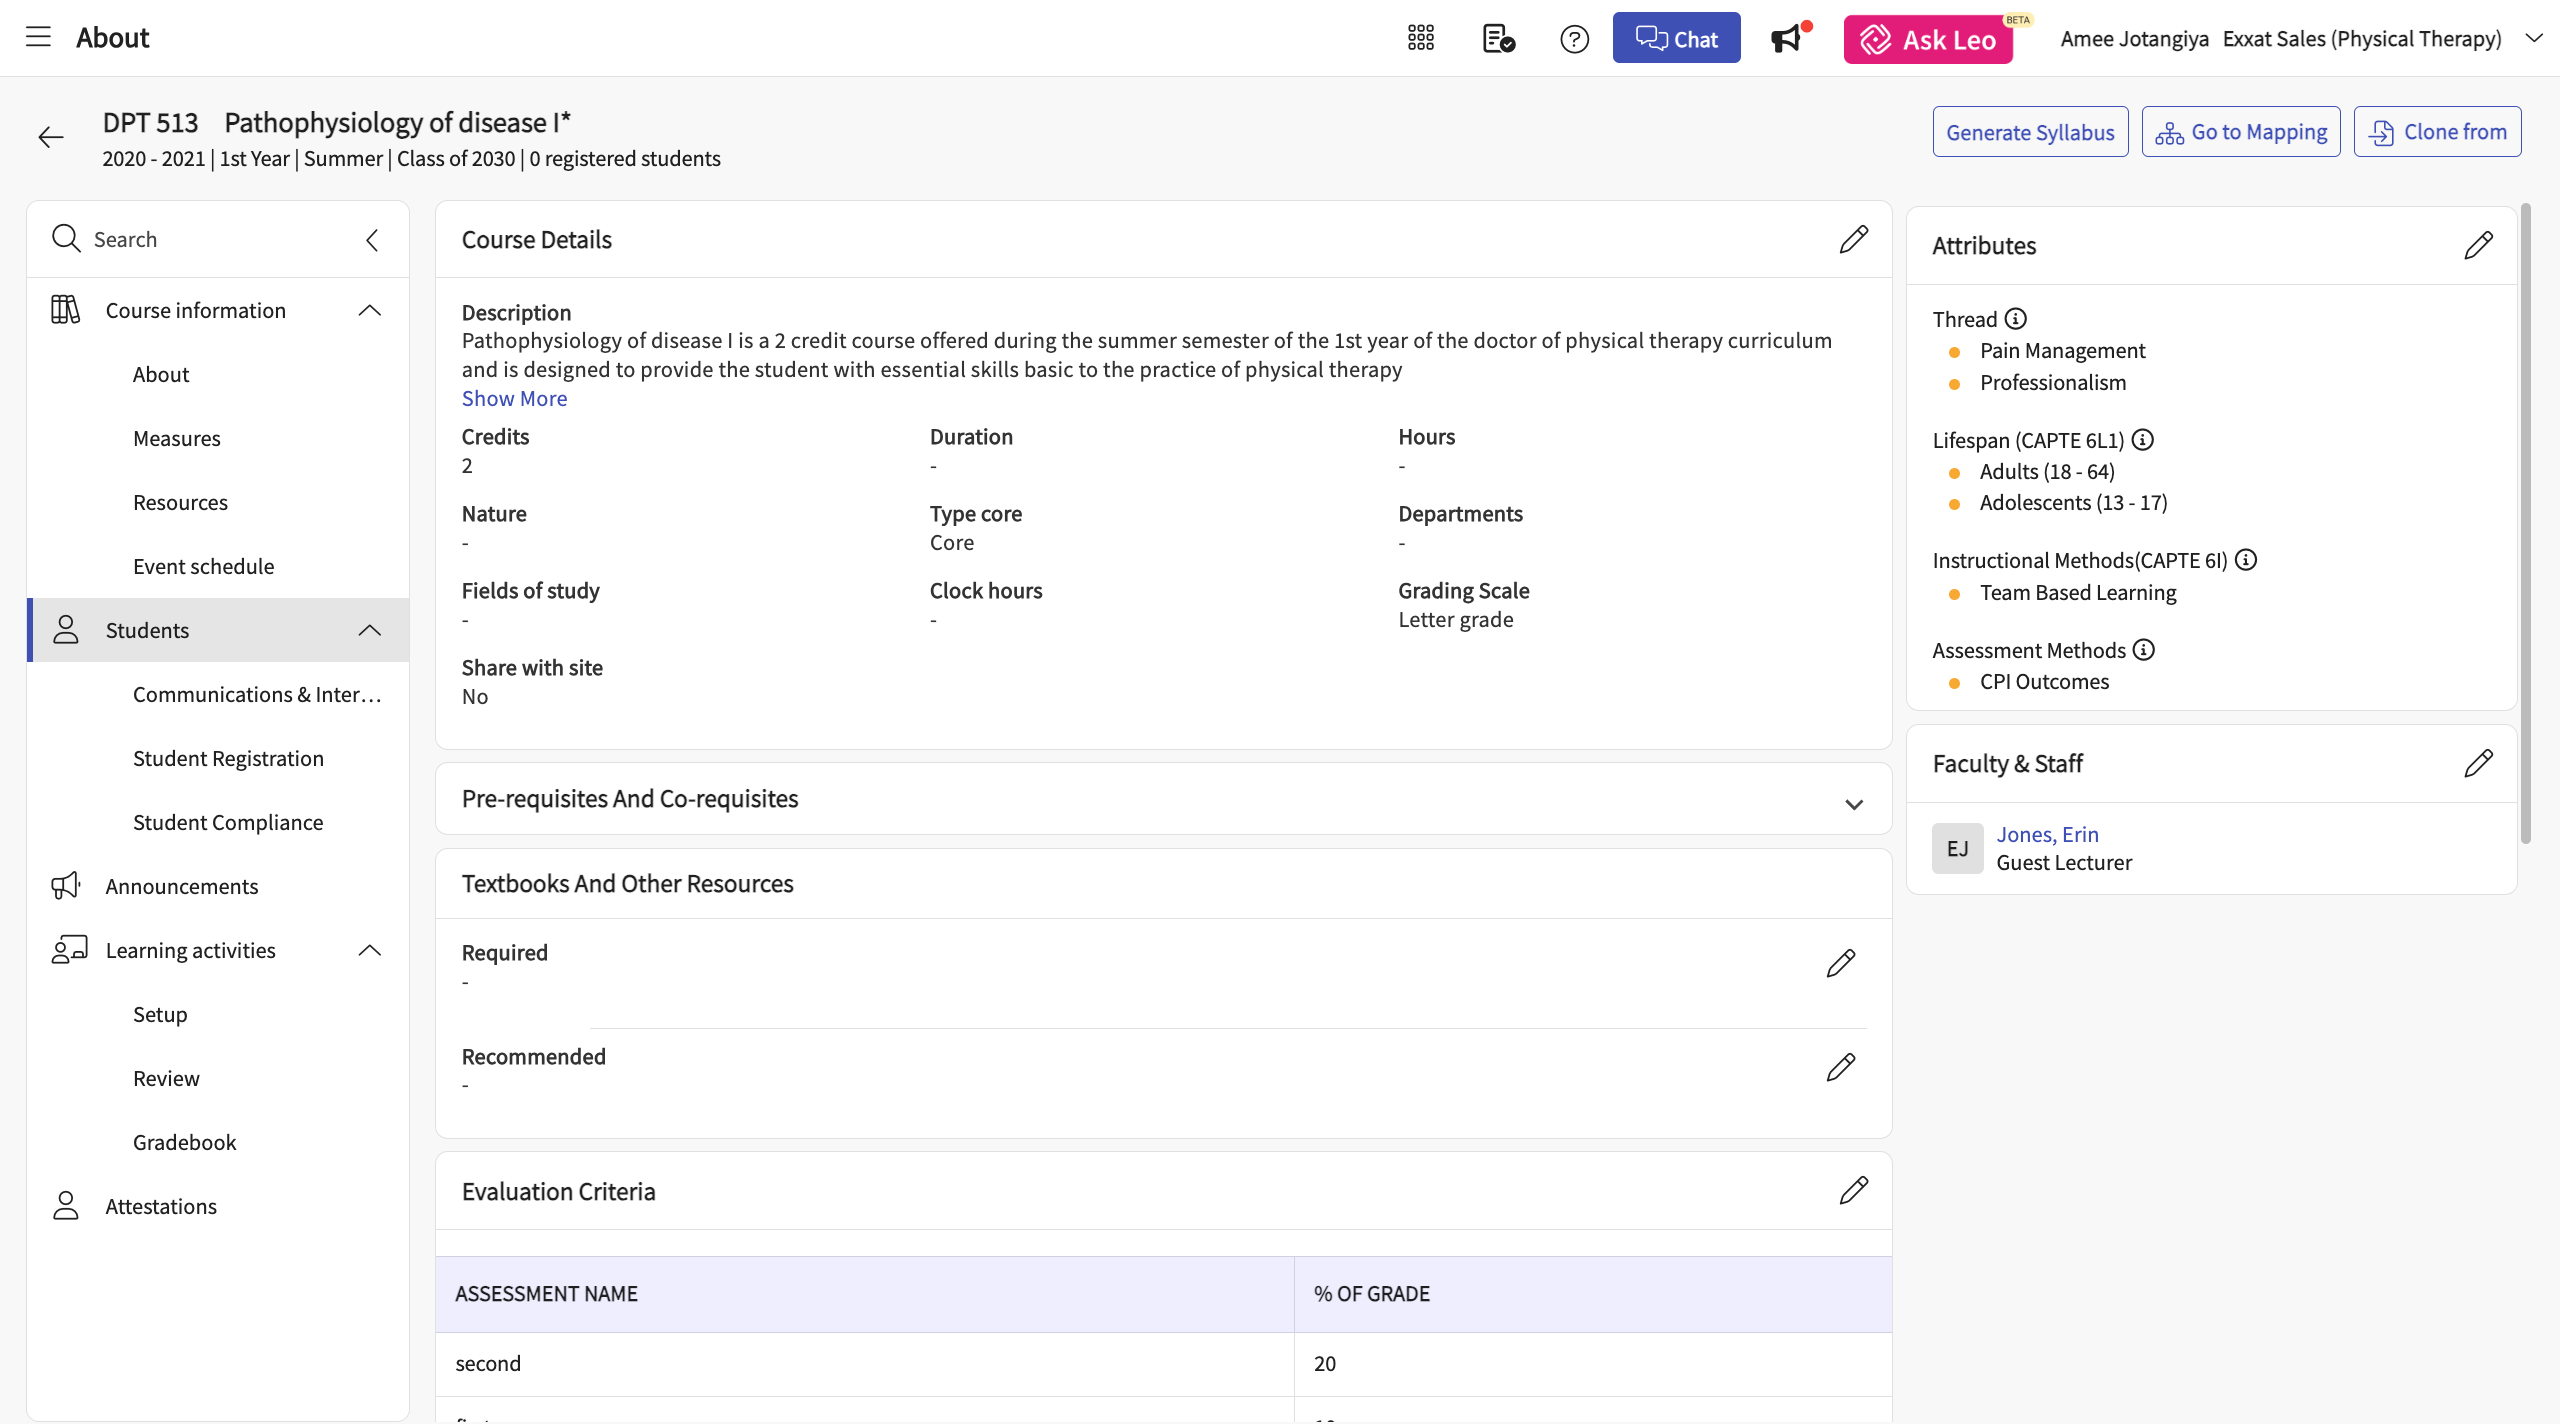Expand Pre-requisites And Co-requisites section

click(1853, 804)
